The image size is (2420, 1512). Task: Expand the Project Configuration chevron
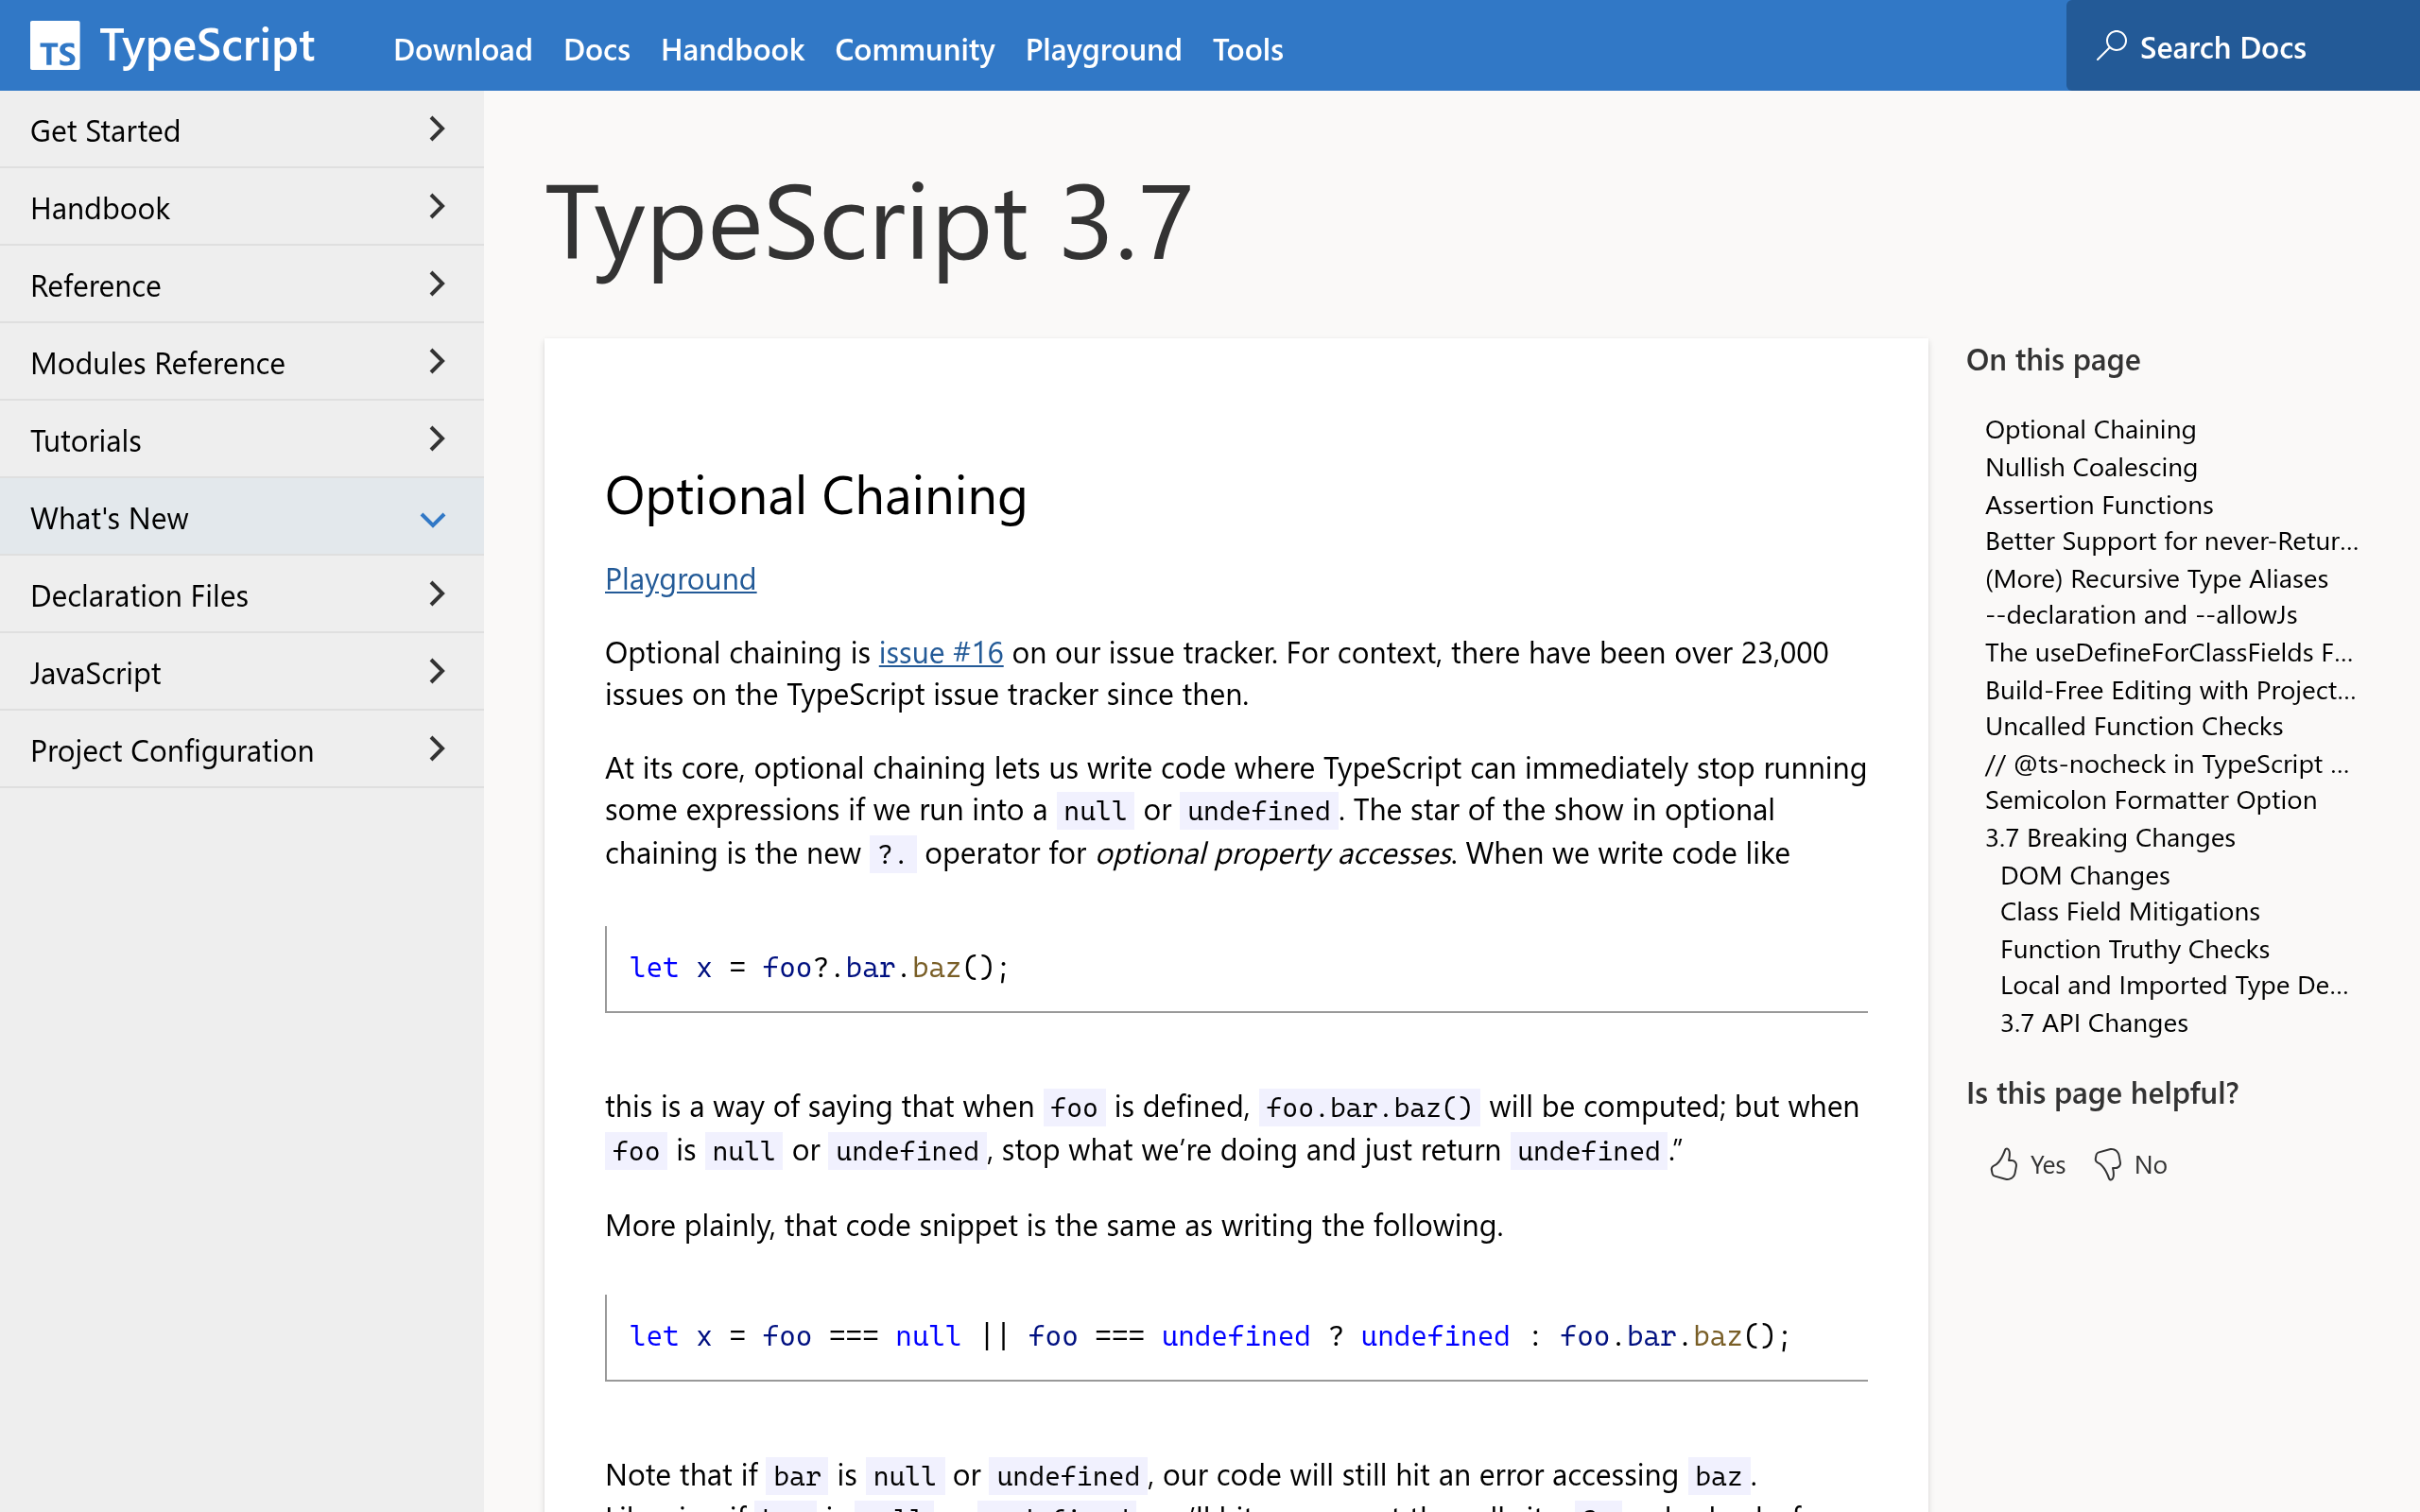(x=436, y=749)
